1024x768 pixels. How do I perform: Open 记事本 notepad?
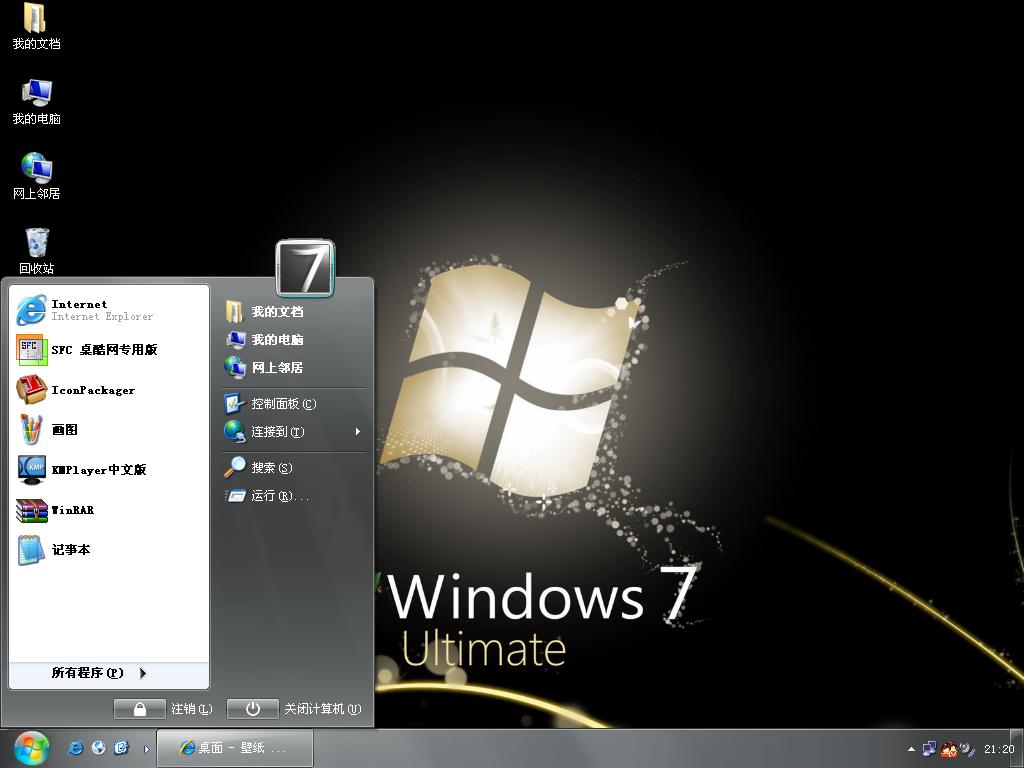tap(108, 550)
